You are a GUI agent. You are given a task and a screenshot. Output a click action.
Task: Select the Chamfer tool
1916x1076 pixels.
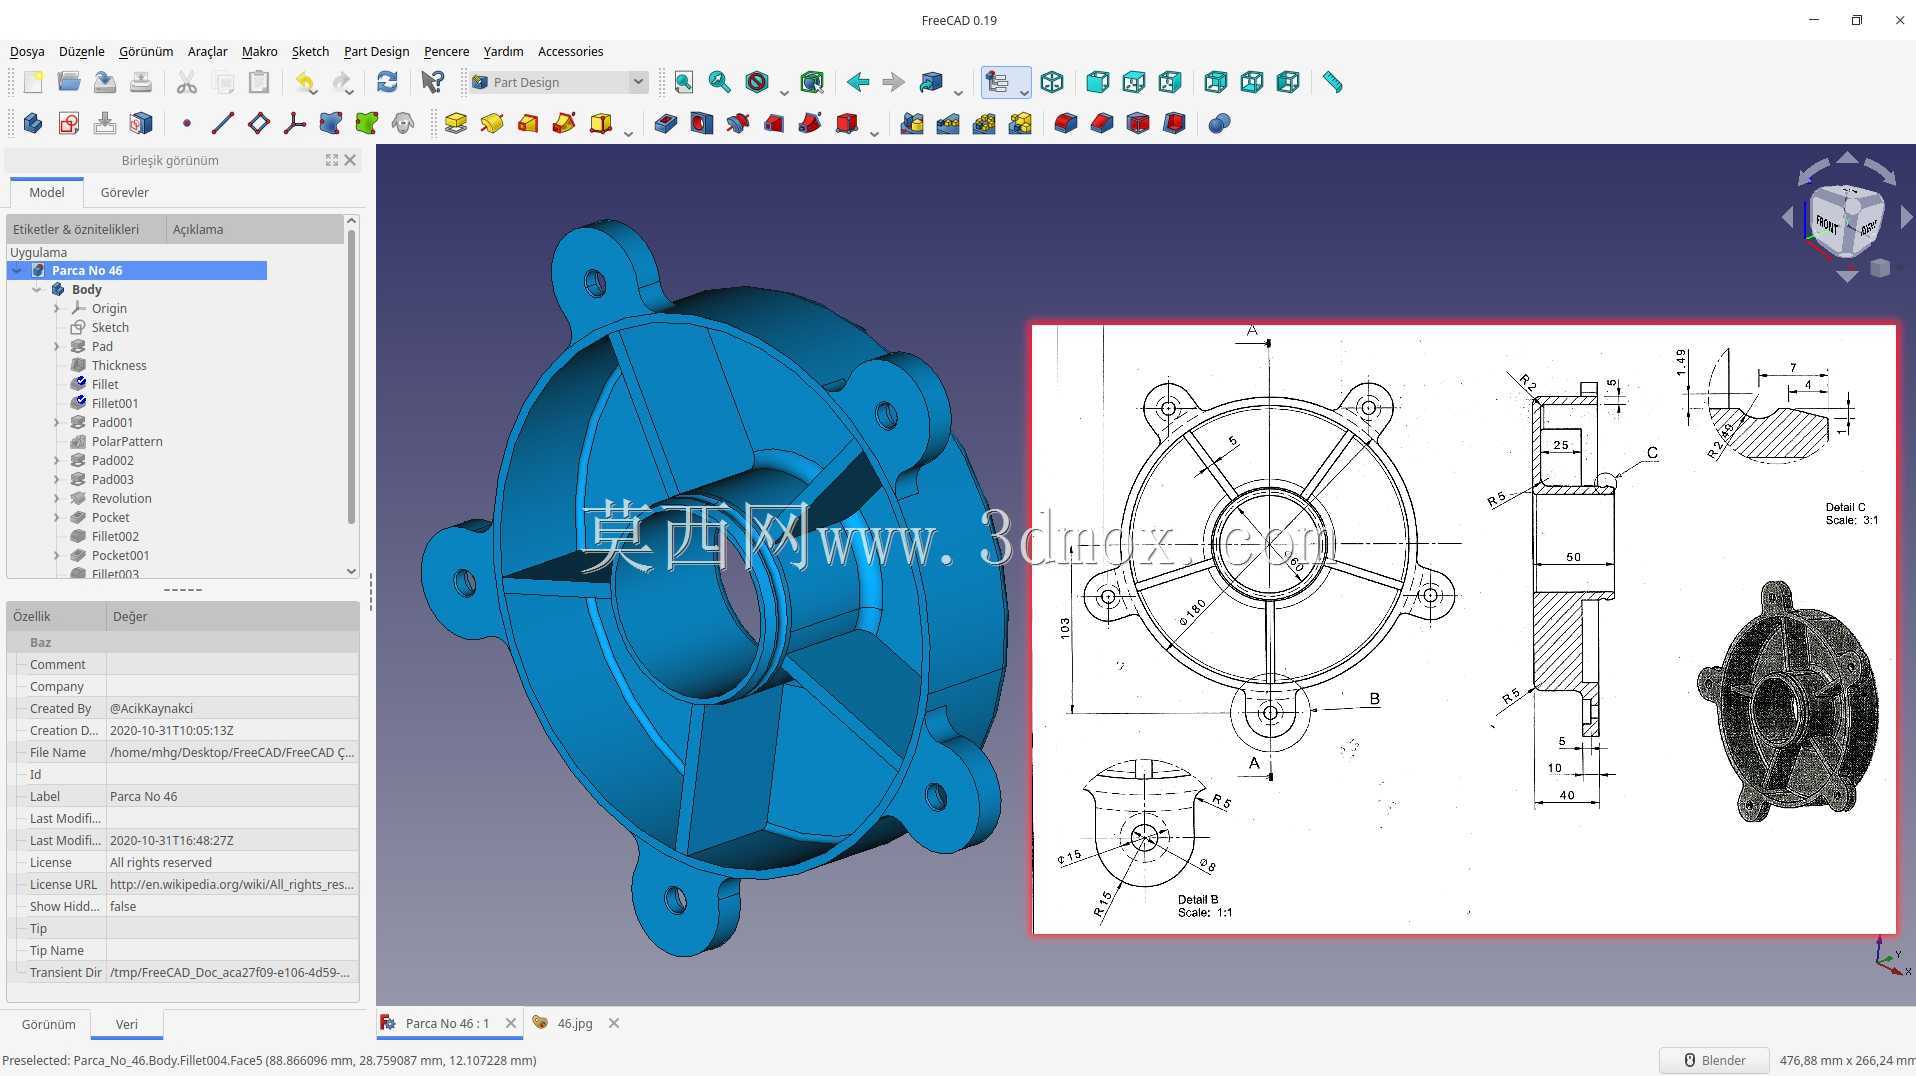[1102, 123]
